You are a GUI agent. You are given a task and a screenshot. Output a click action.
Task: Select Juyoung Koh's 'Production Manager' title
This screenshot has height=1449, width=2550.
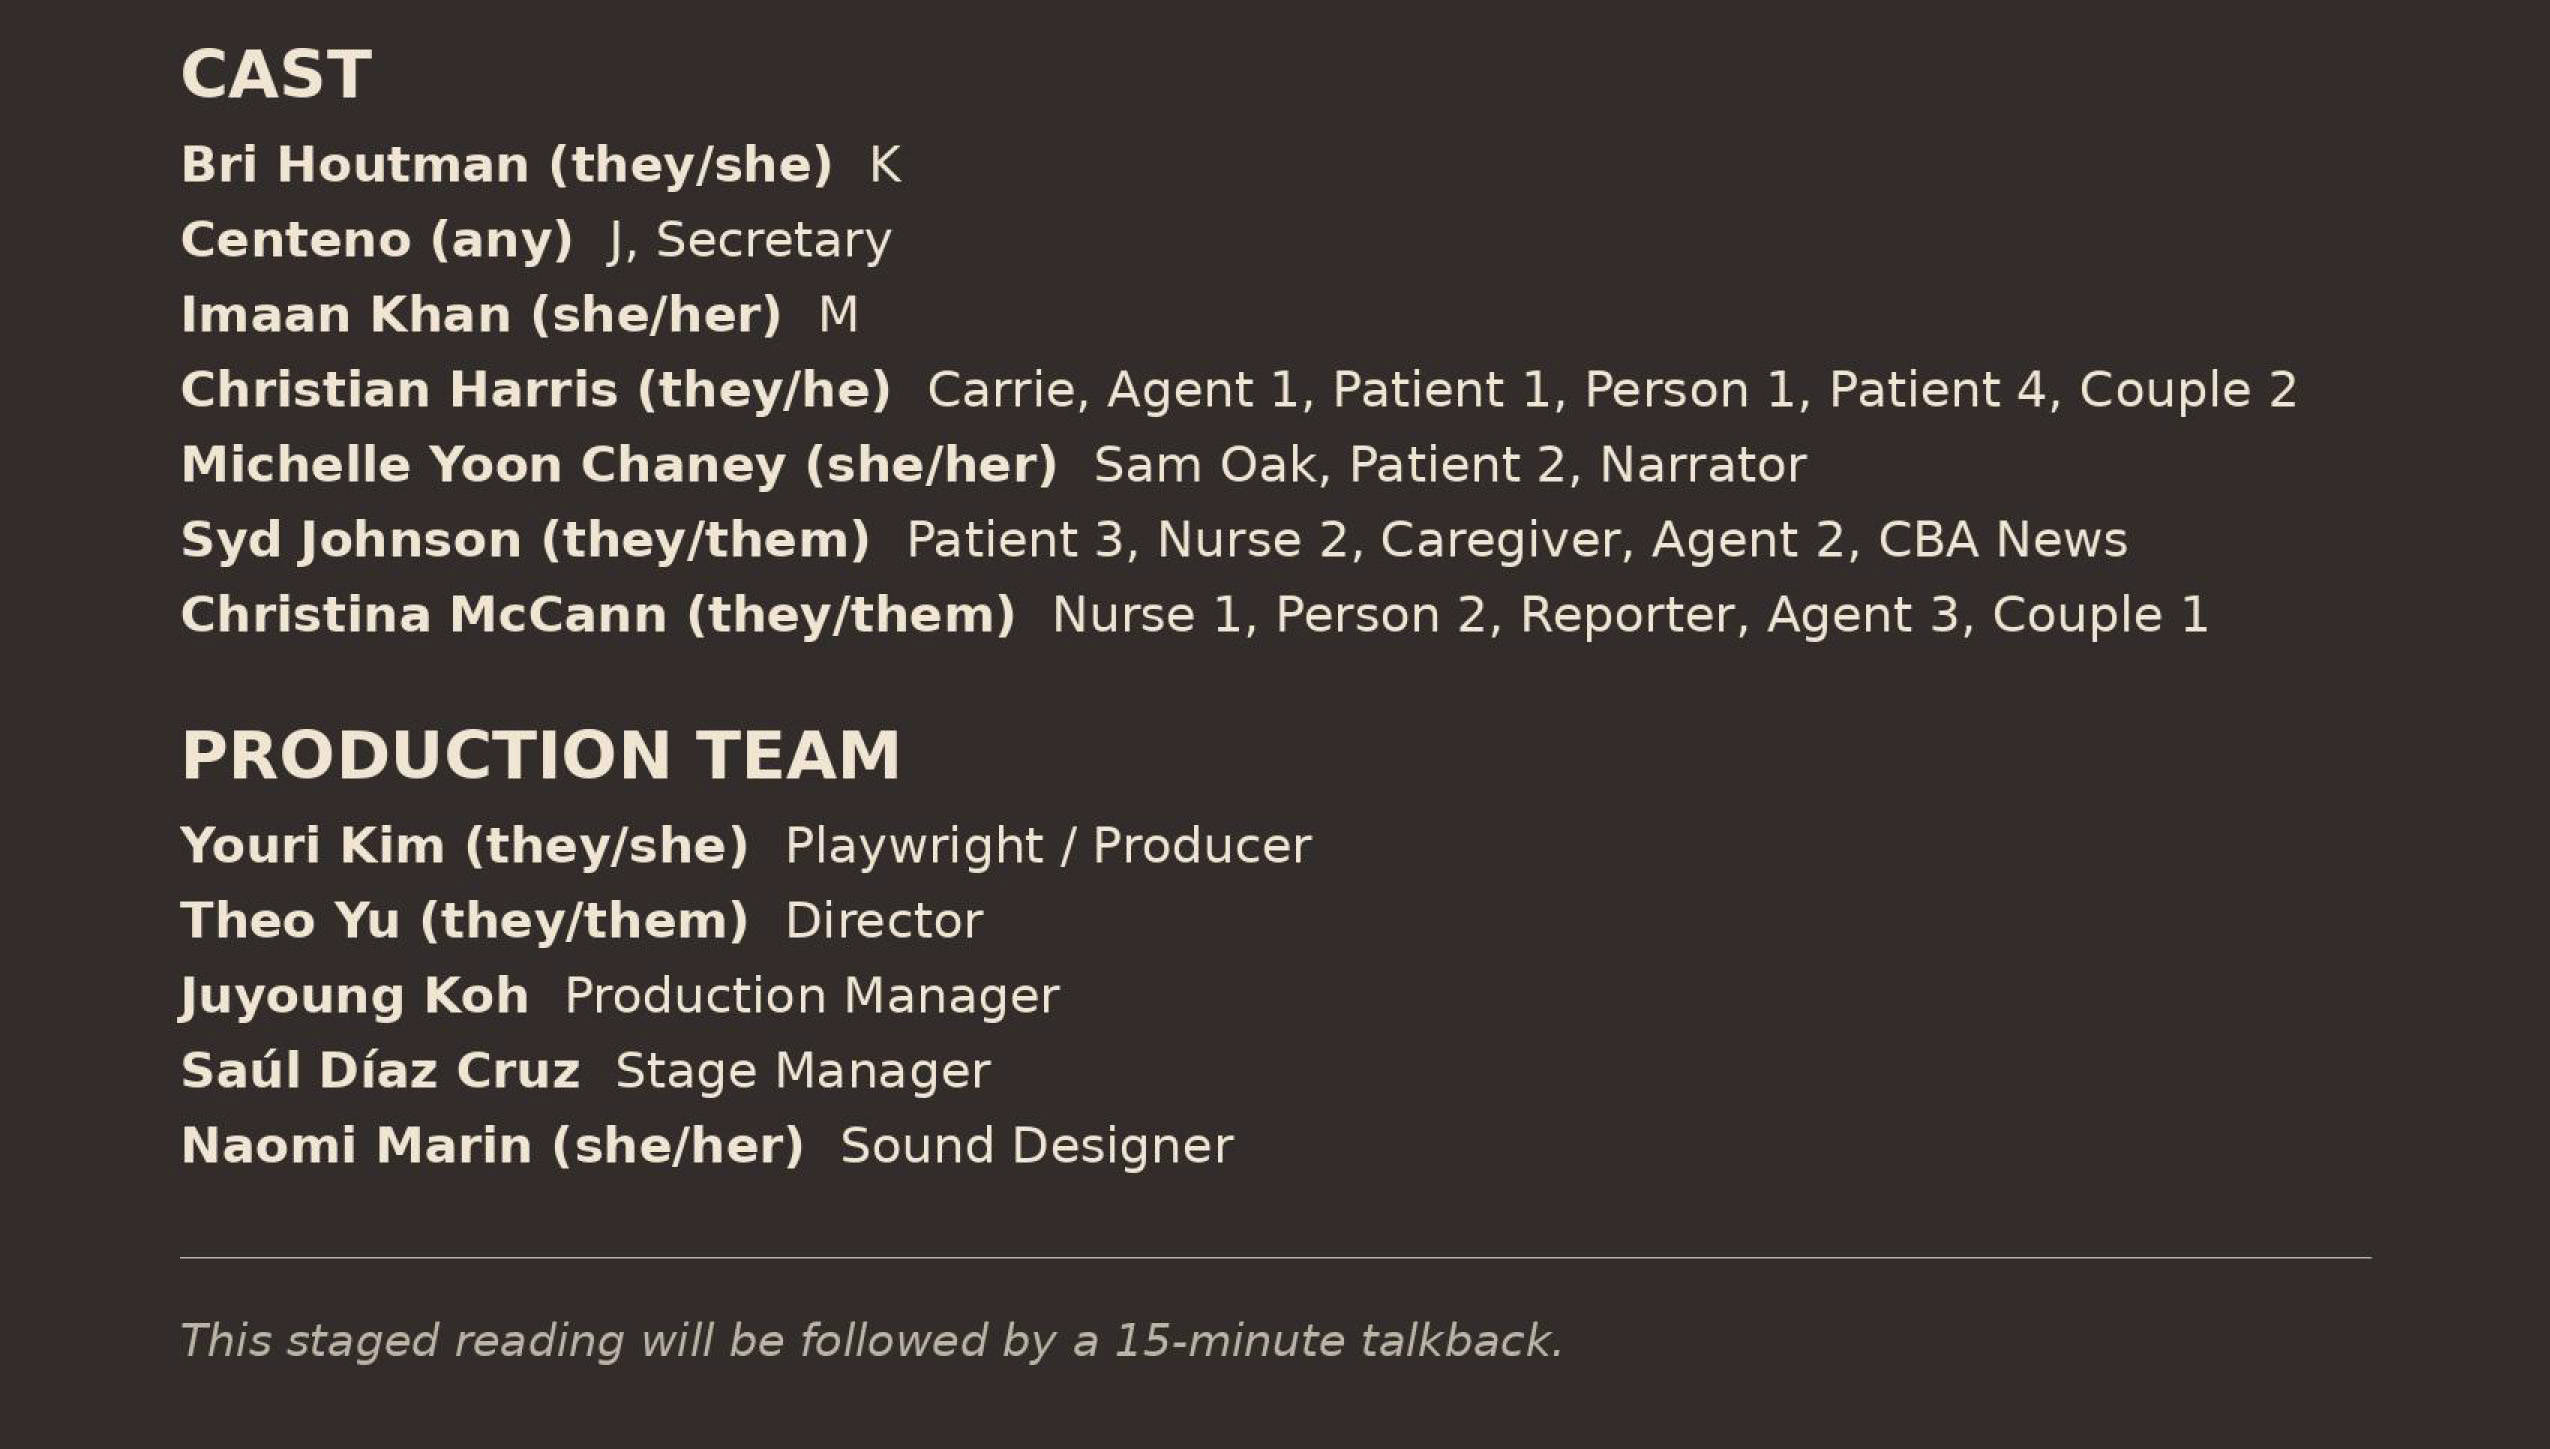[x=811, y=996]
